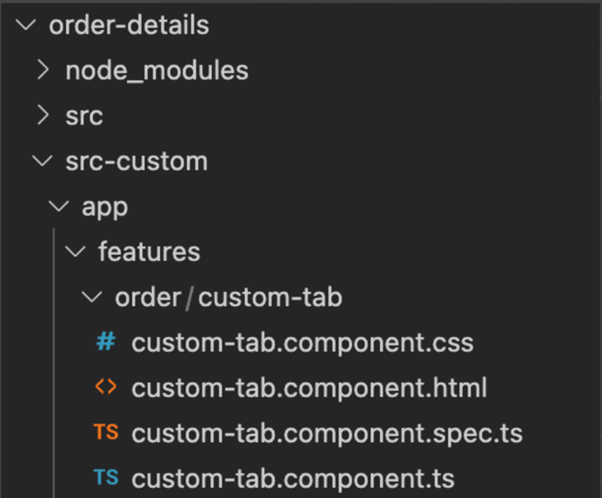Open custom-tab.component.css file
Screen dimensions: 602x498
[303, 342]
